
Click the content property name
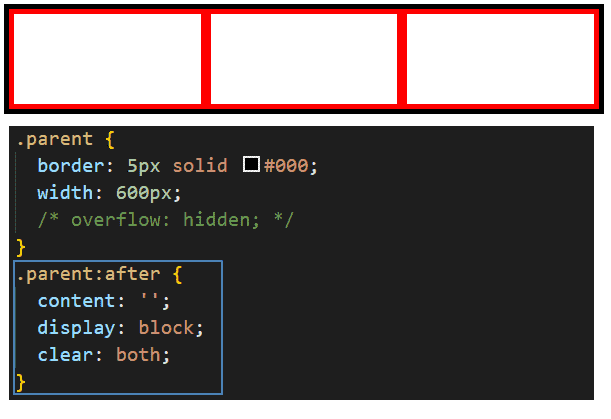pos(76,301)
